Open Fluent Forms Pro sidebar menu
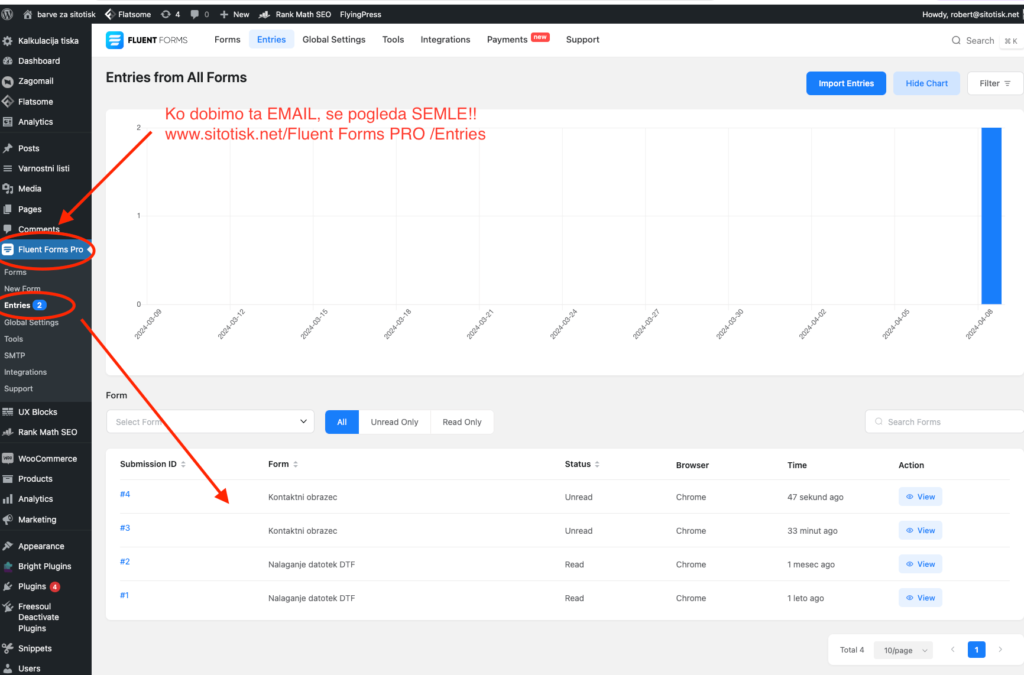 [x=46, y=249]
